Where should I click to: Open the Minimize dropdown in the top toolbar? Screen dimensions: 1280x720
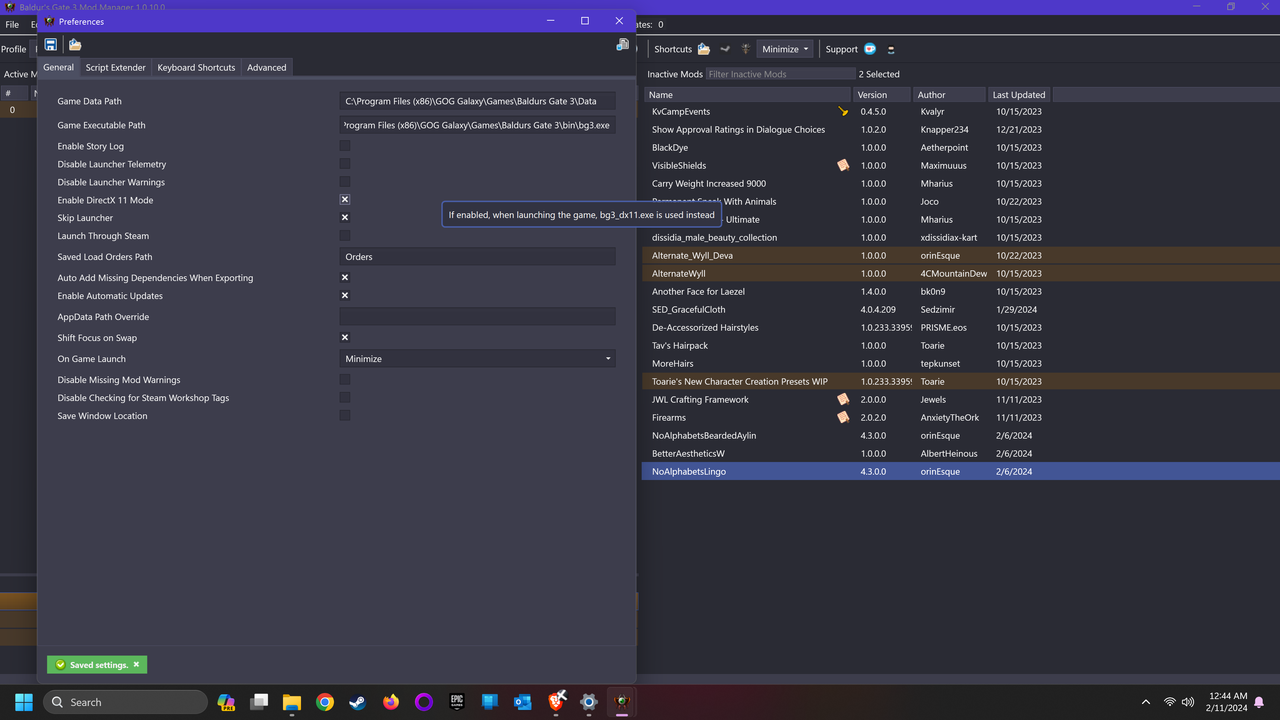785,48
